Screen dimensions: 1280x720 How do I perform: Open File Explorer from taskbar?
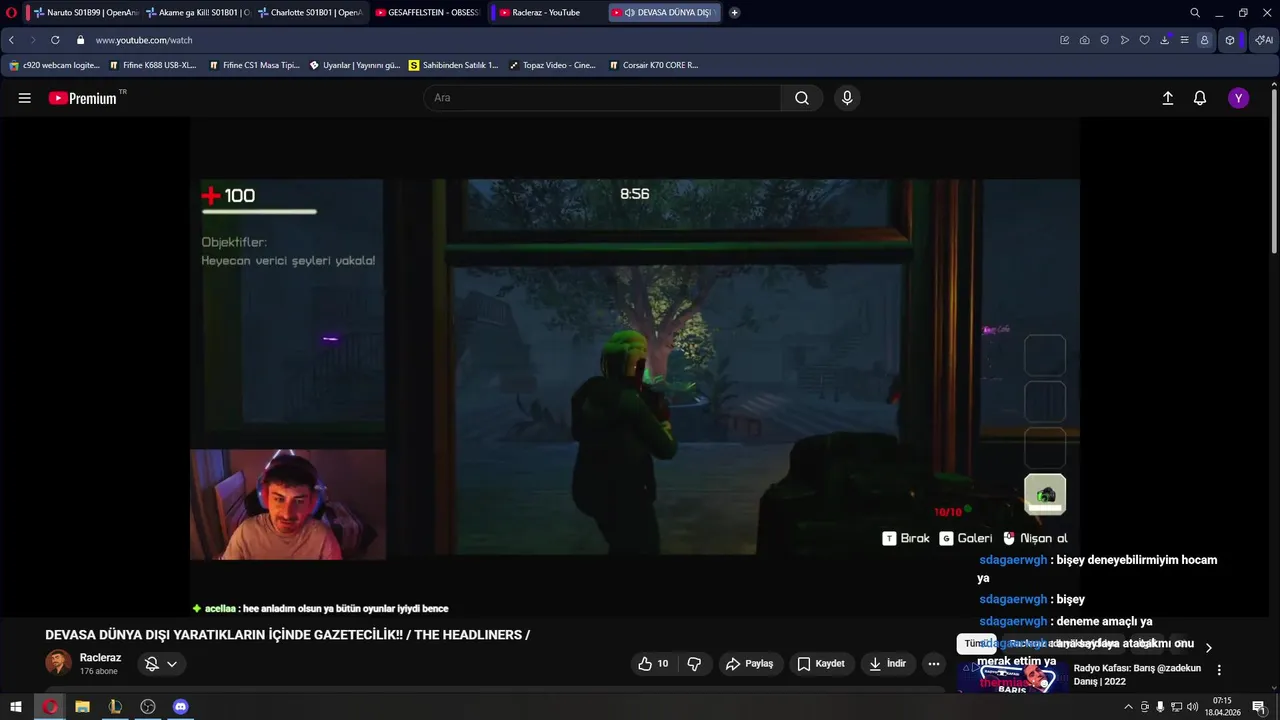pos(83,707)
